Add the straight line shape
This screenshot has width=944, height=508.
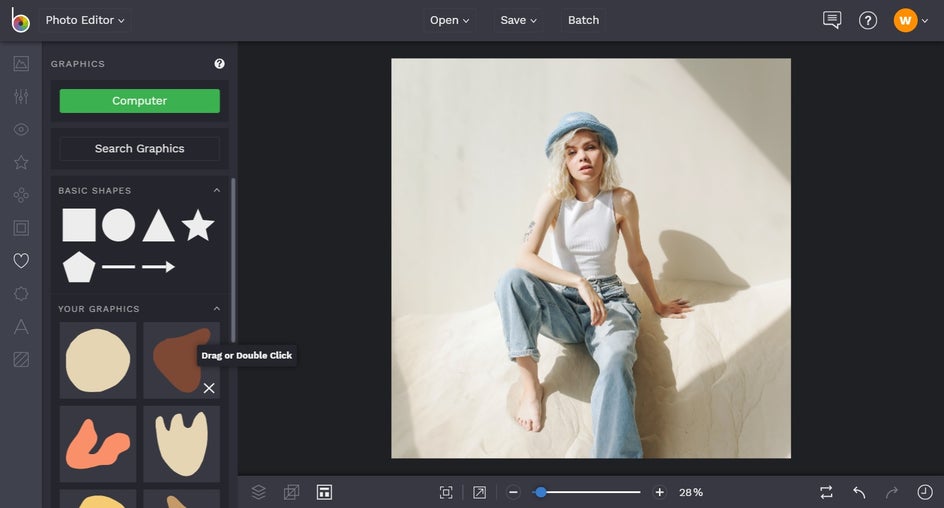(119, 267)
